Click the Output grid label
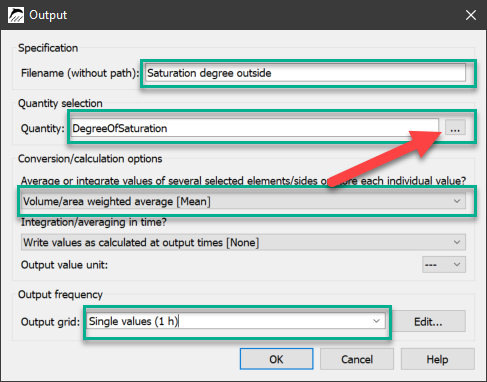Image resolution: width=487 pixels, height=382 pixels. (x=50, y=322)
